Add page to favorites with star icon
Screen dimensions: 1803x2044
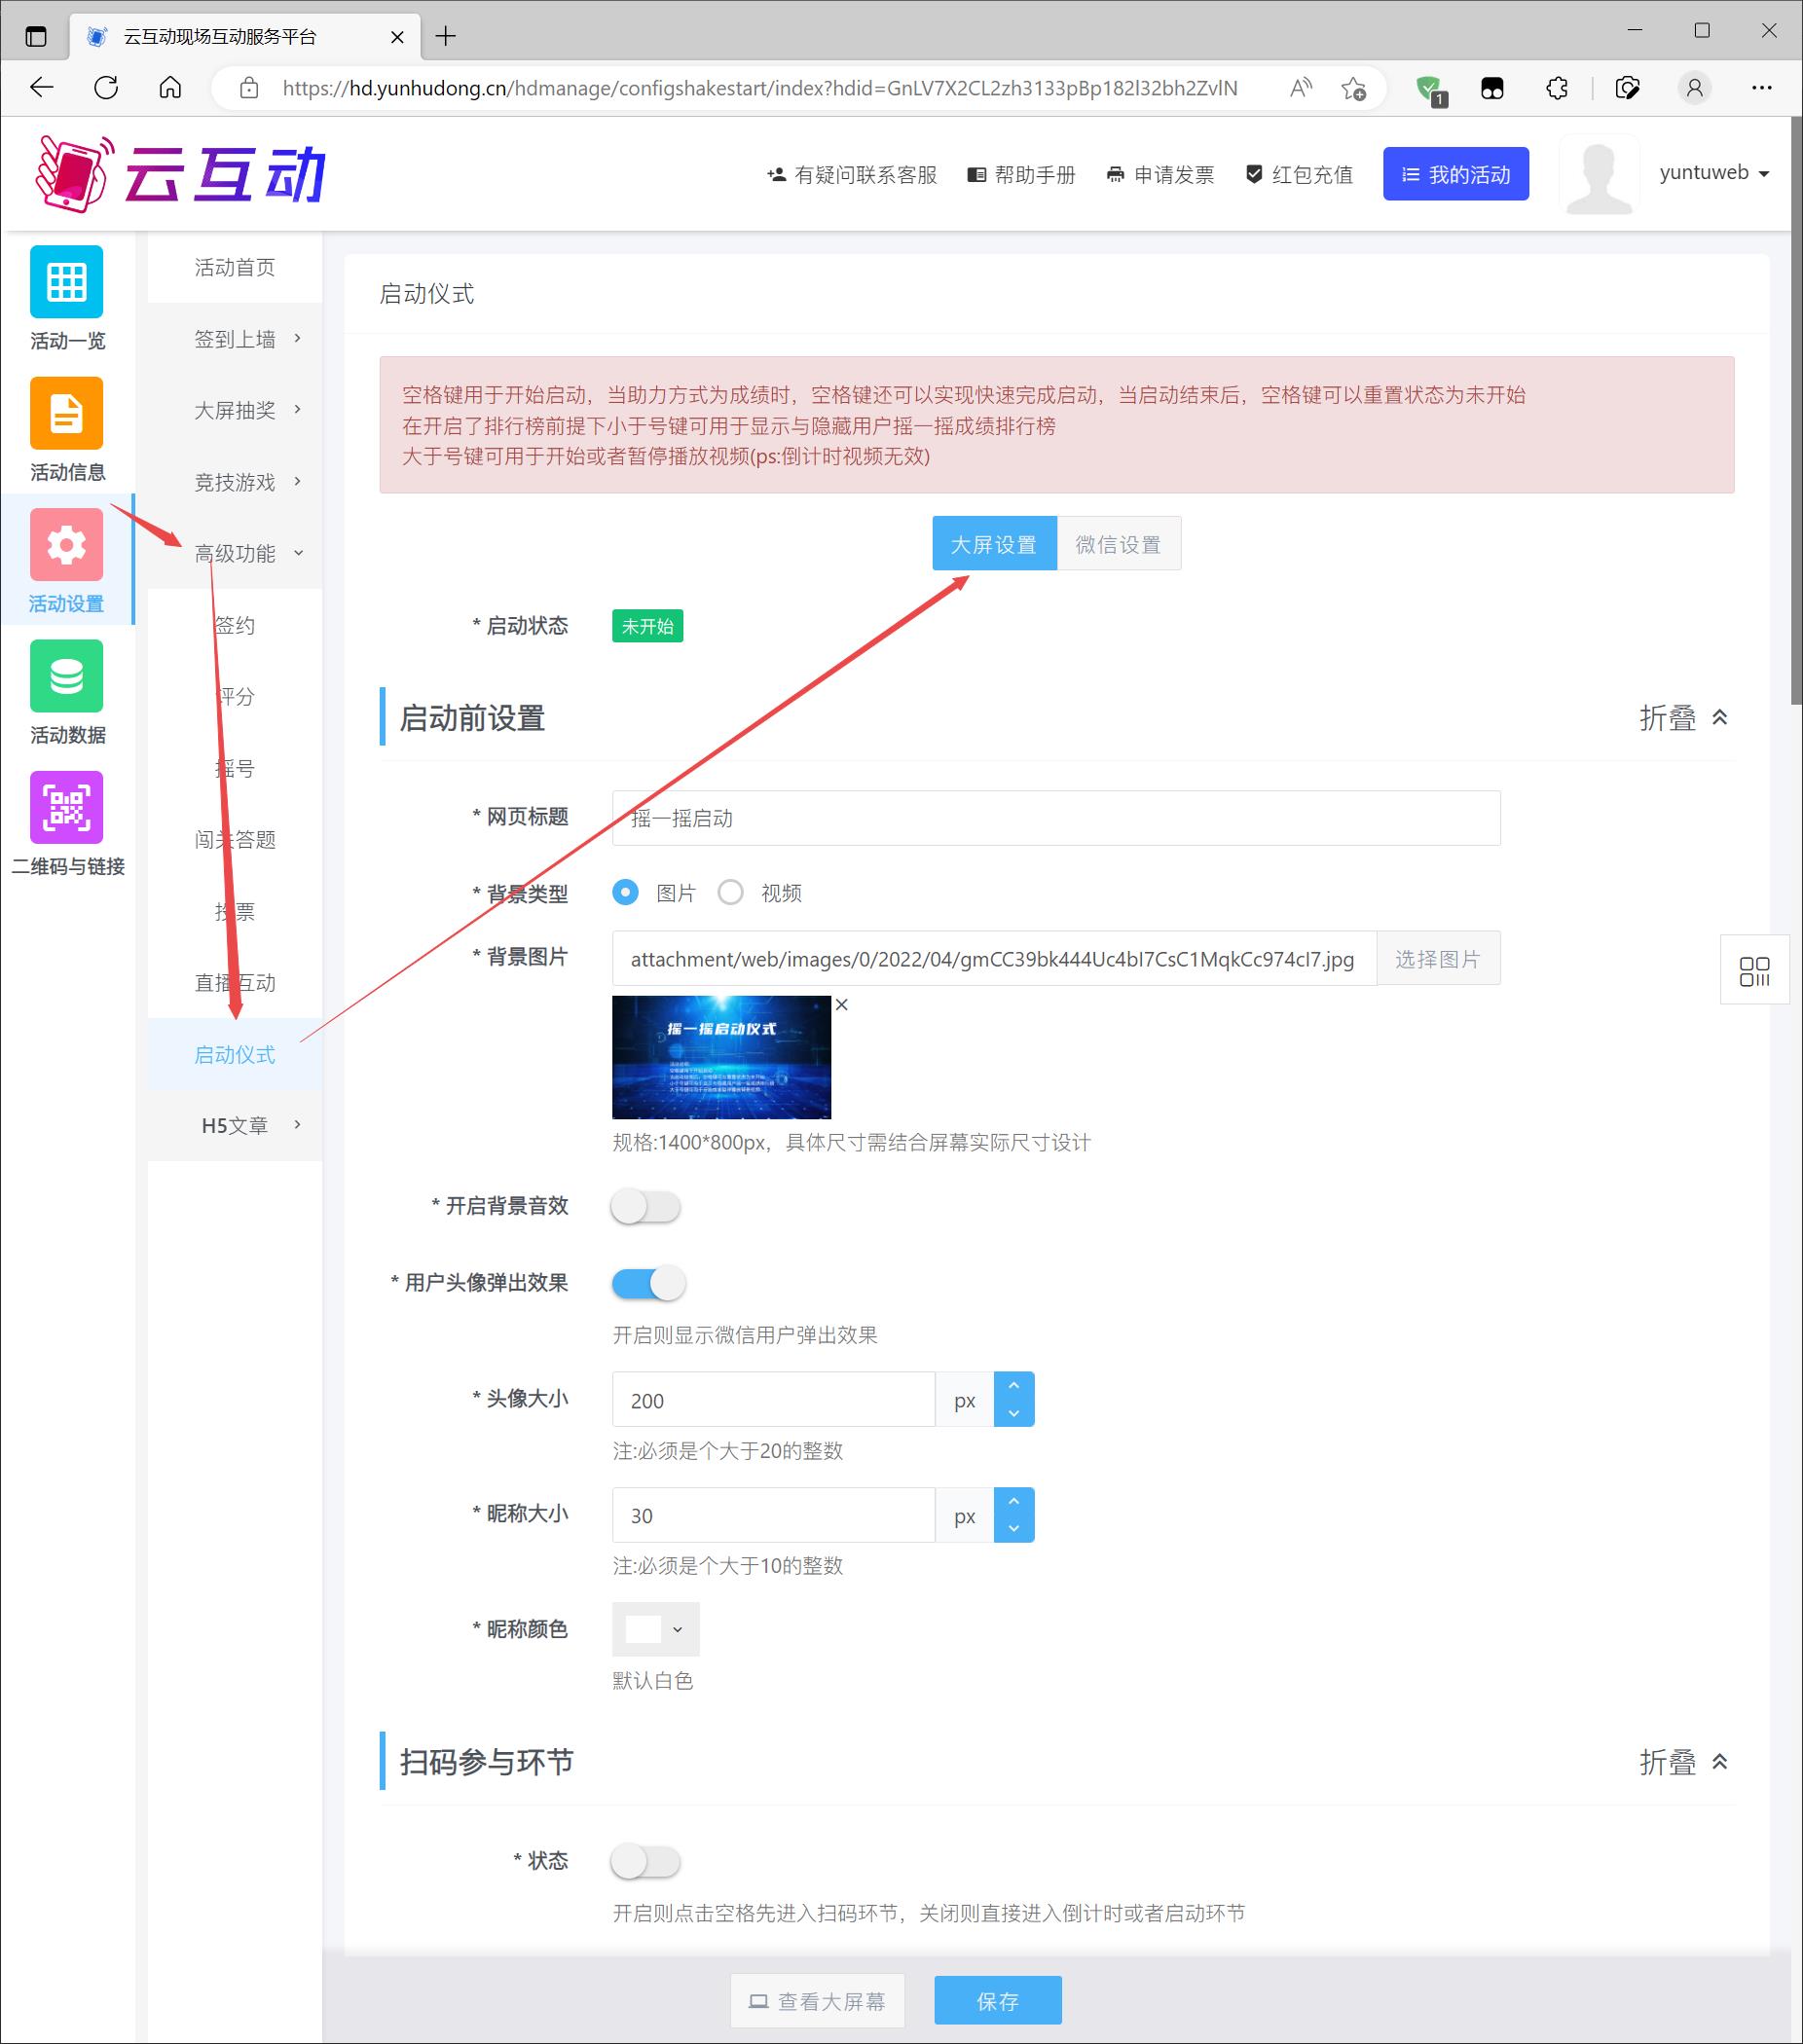point(1353,88)
